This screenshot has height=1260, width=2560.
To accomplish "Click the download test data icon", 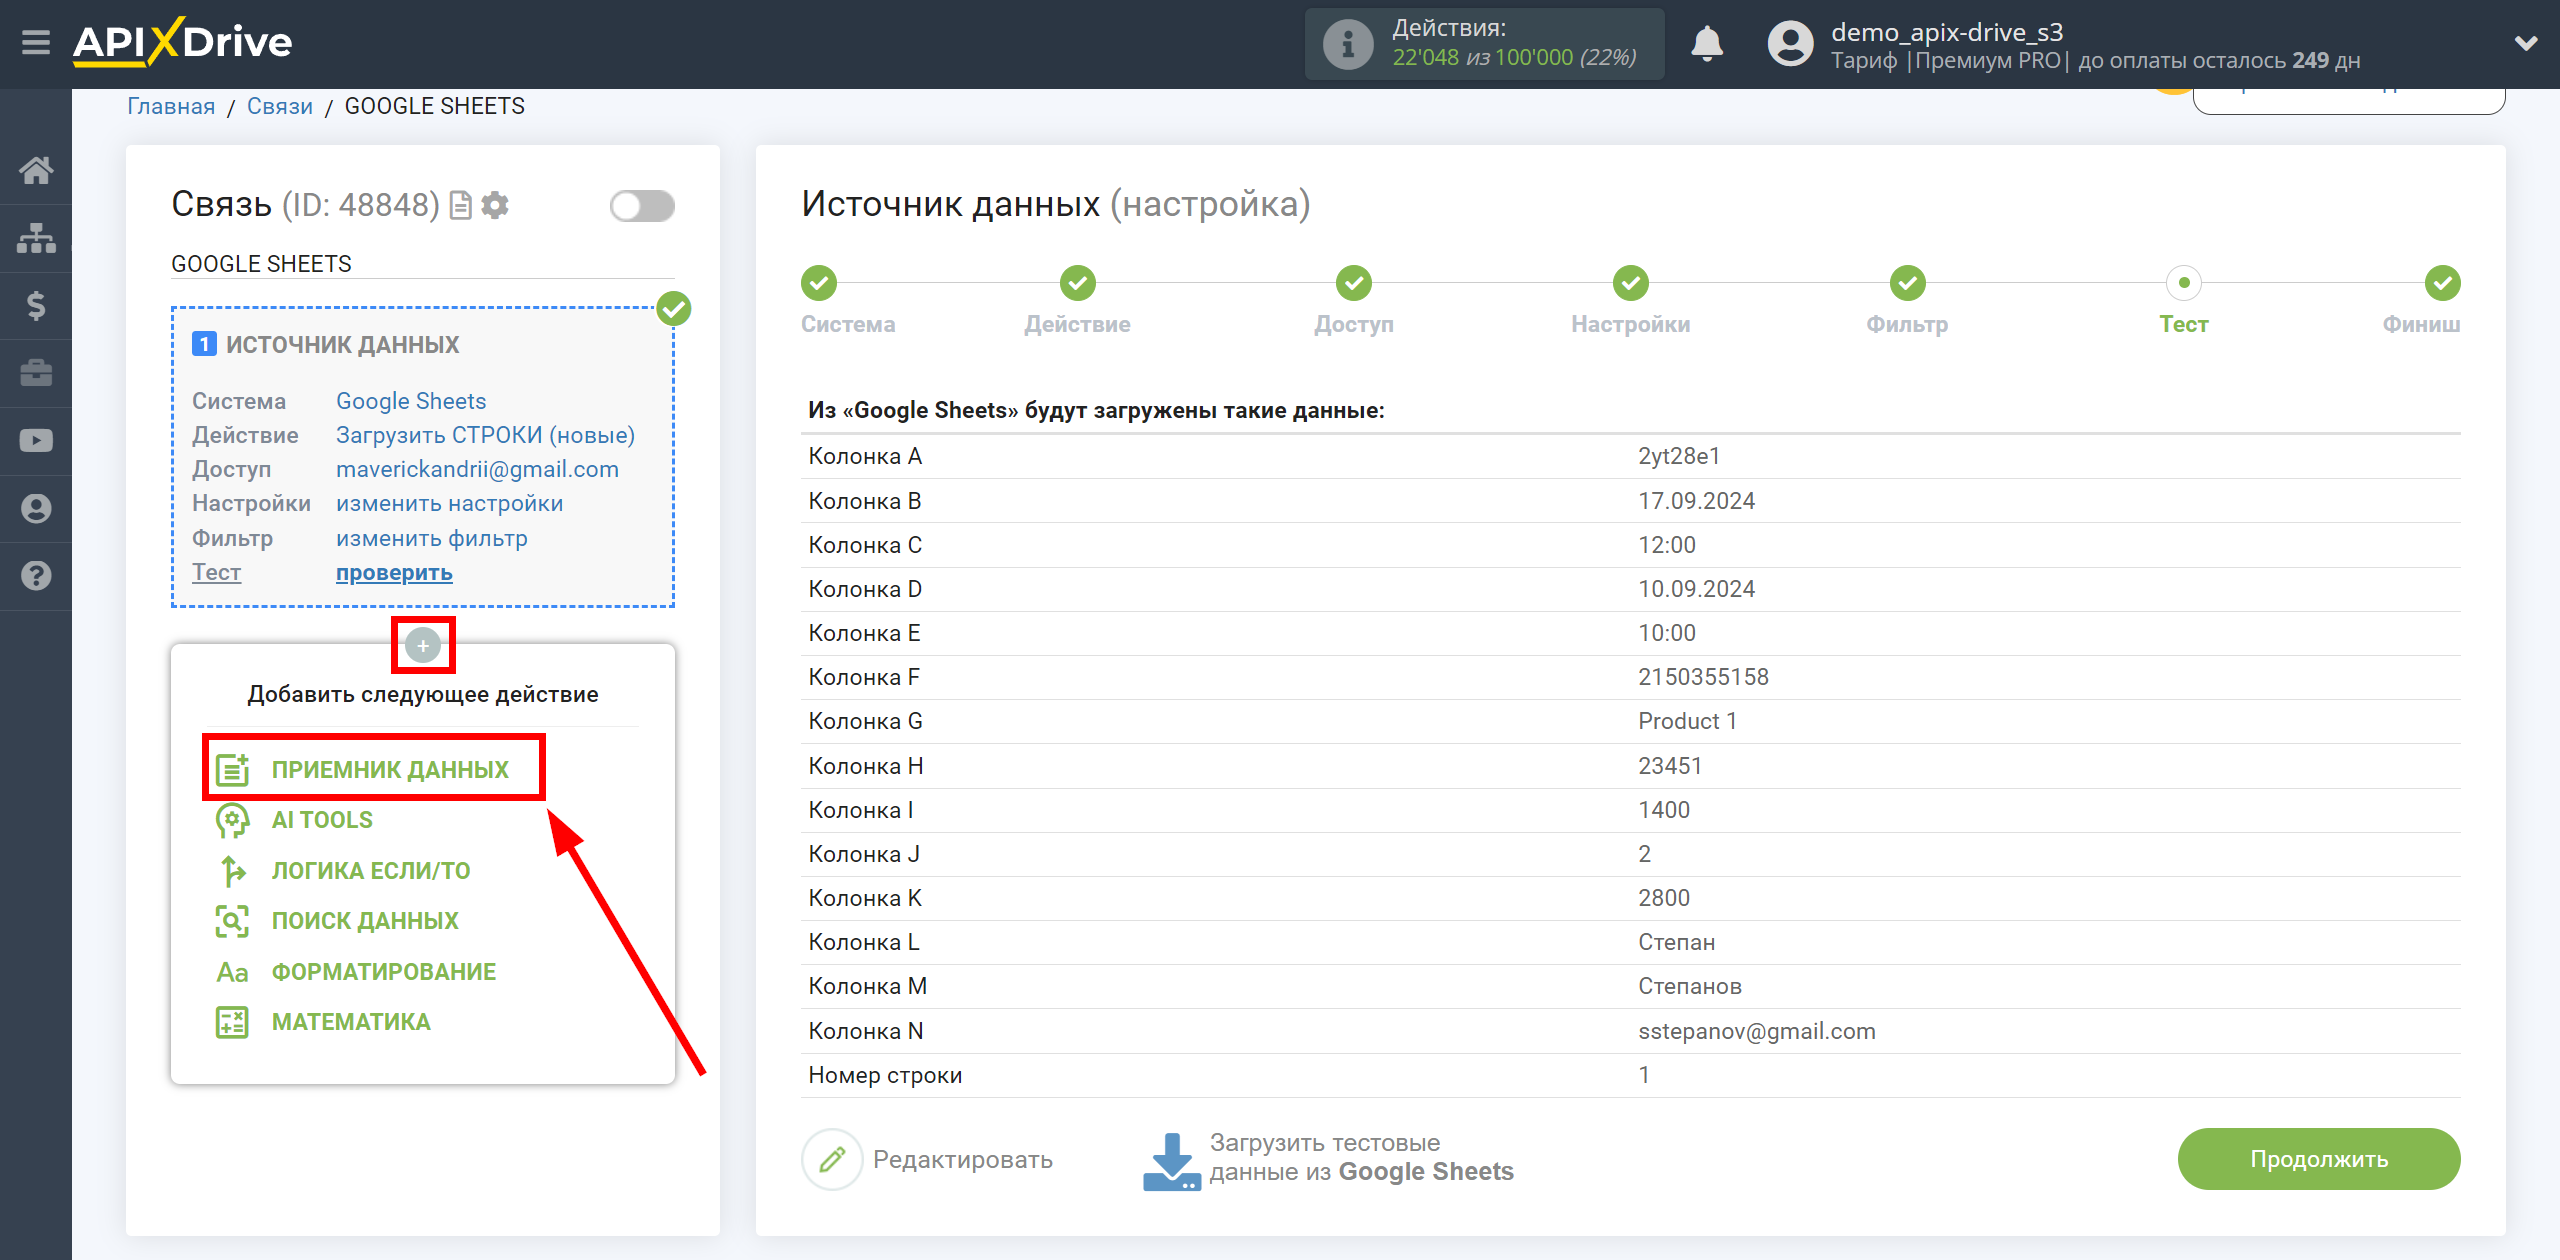I will (1171, 1160).
